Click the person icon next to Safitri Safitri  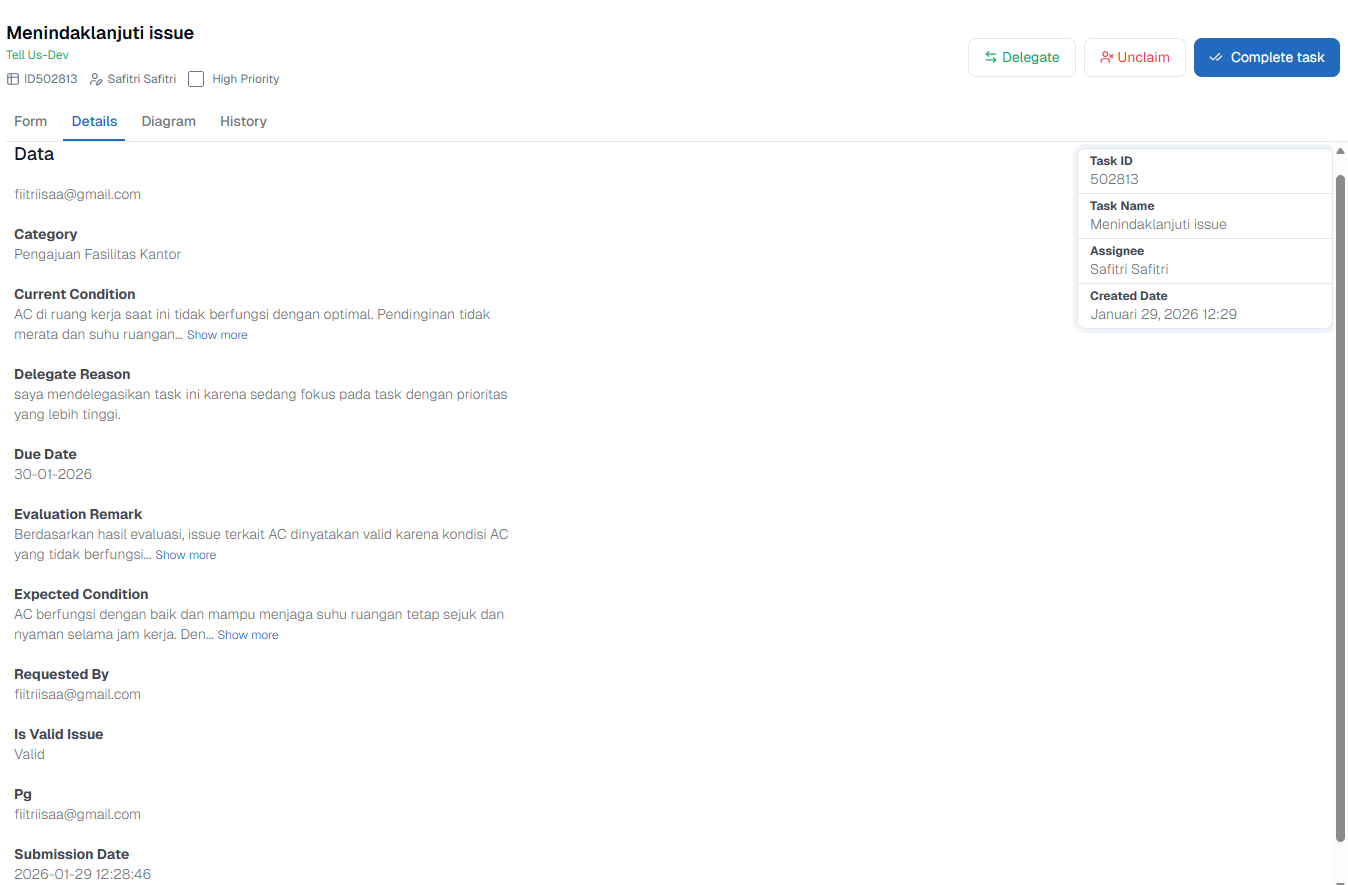[x=95, y=78]
